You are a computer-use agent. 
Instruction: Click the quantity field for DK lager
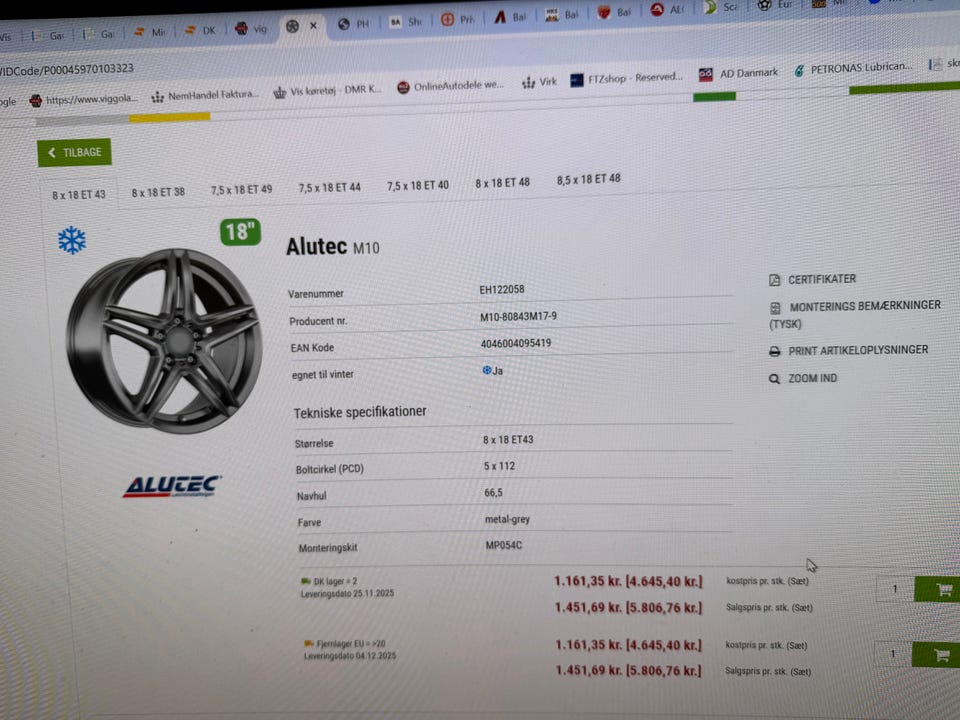[x=893, y=590]
